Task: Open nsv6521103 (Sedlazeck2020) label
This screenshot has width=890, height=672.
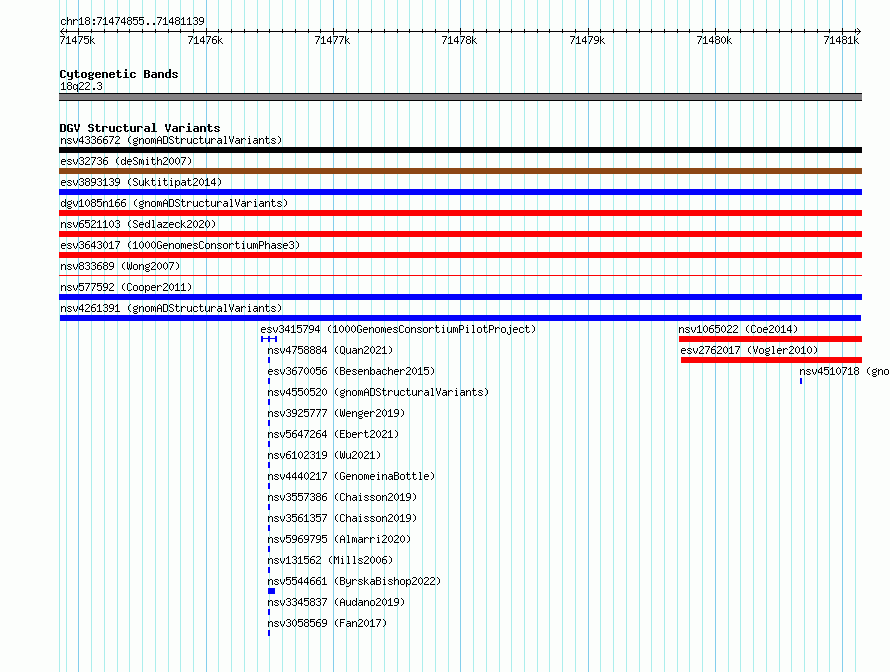Action: (x=138, y=224)
